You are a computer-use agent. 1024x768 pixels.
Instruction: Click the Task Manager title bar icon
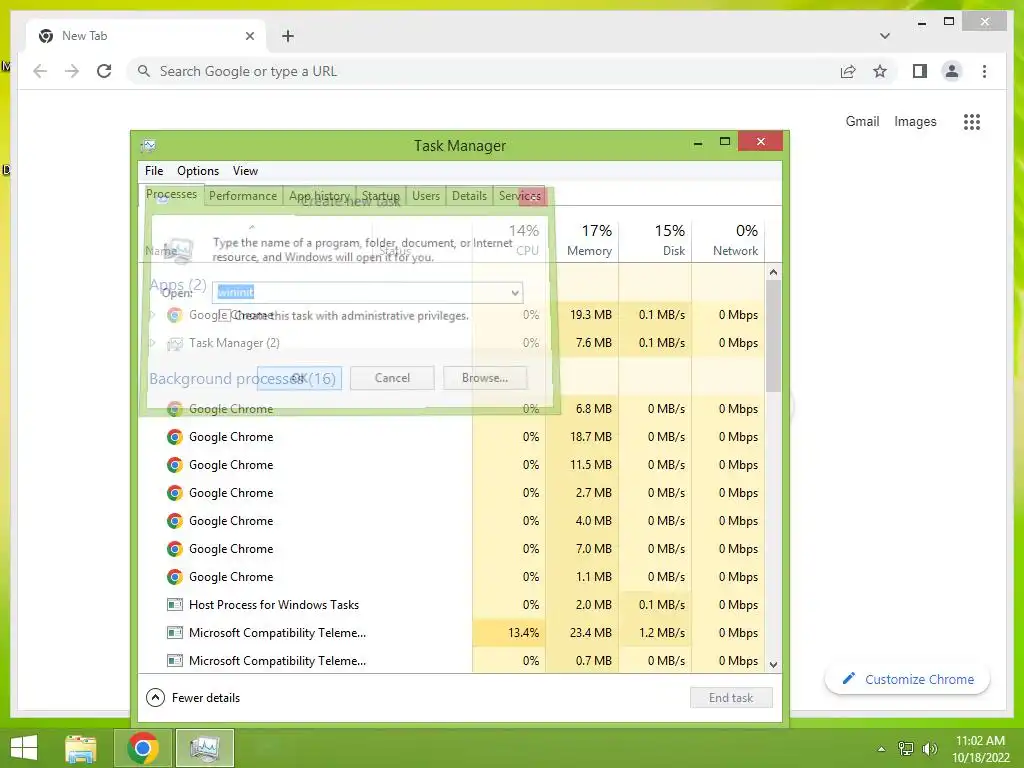pos(148,145)
